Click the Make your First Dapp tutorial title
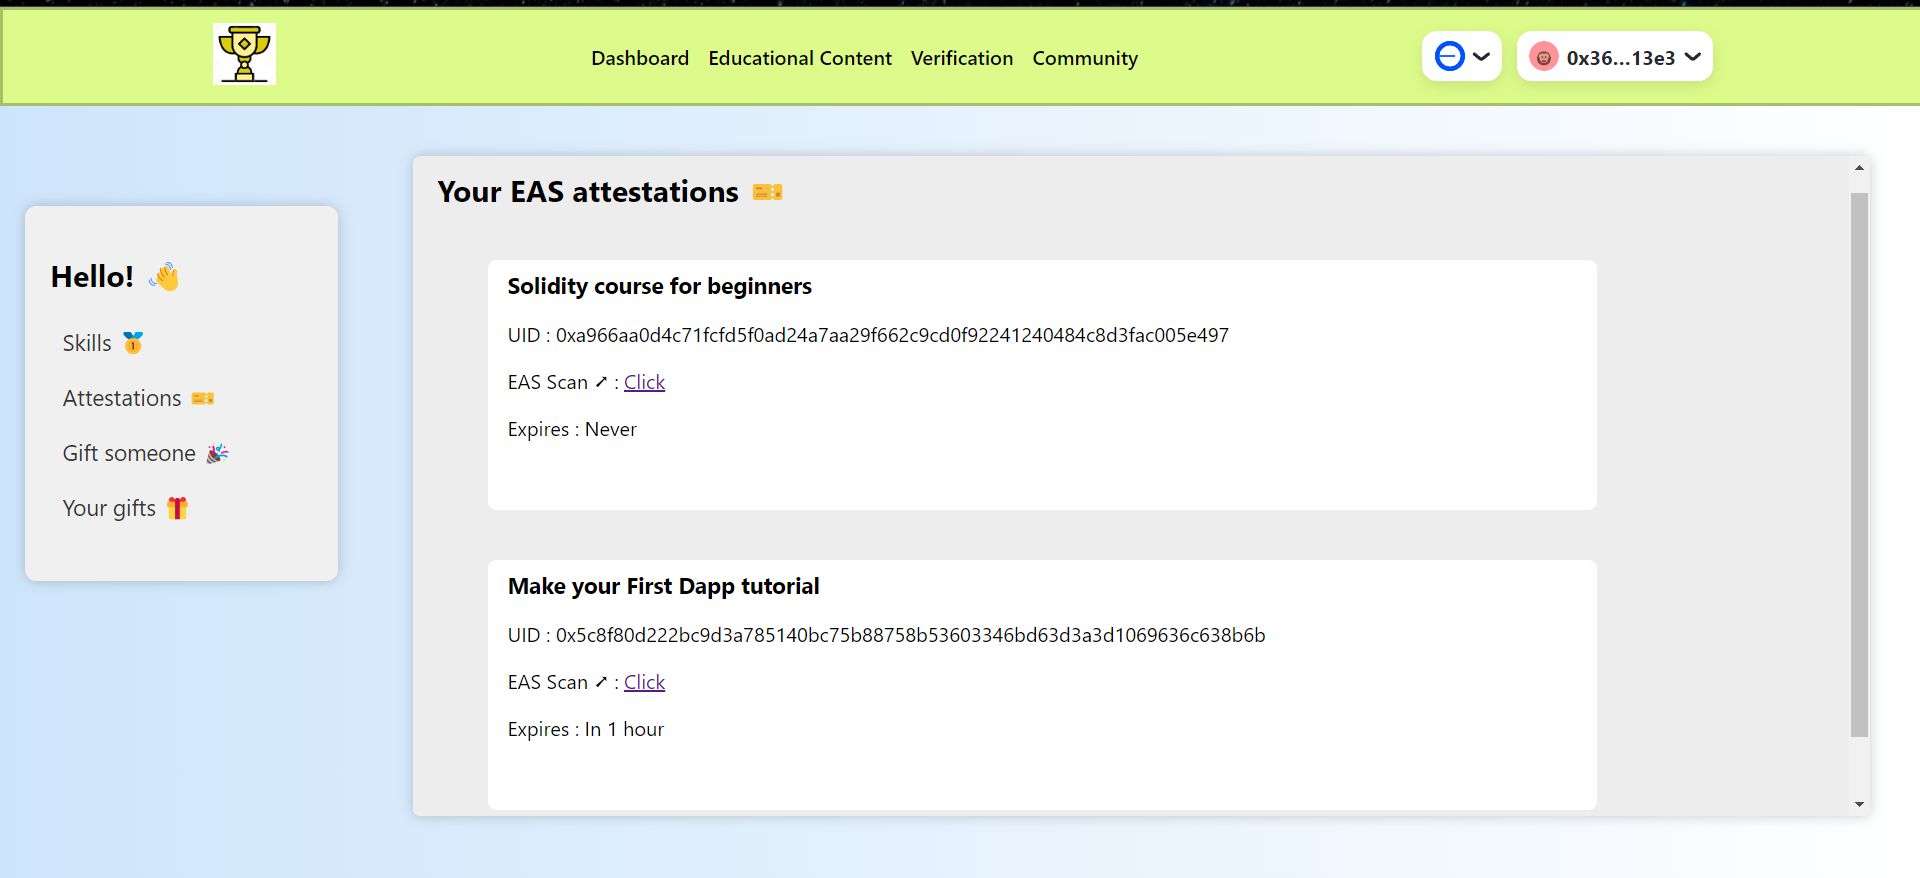Viewport: 1920px width, 878px height. [663, 586]
